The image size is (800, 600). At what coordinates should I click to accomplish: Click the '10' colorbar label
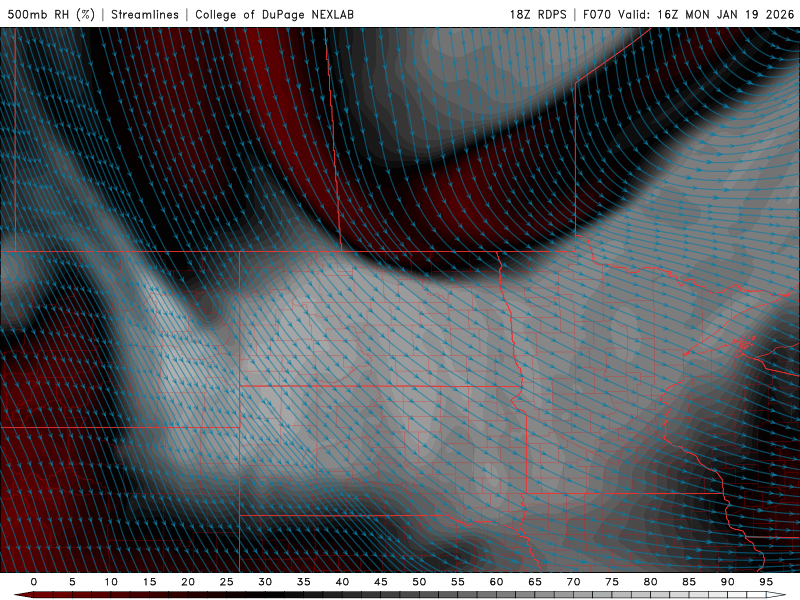tap(111, 582)
